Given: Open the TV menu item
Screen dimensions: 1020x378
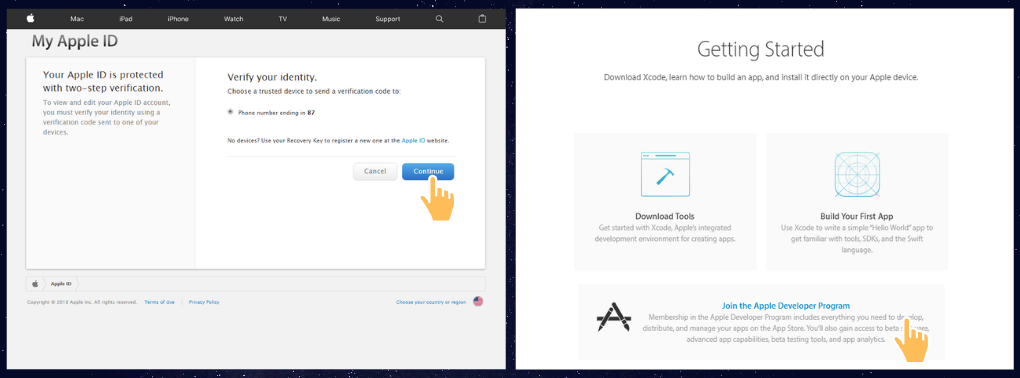Looking at the screenshot, I should pyautogui.click(x=283, y=19).
